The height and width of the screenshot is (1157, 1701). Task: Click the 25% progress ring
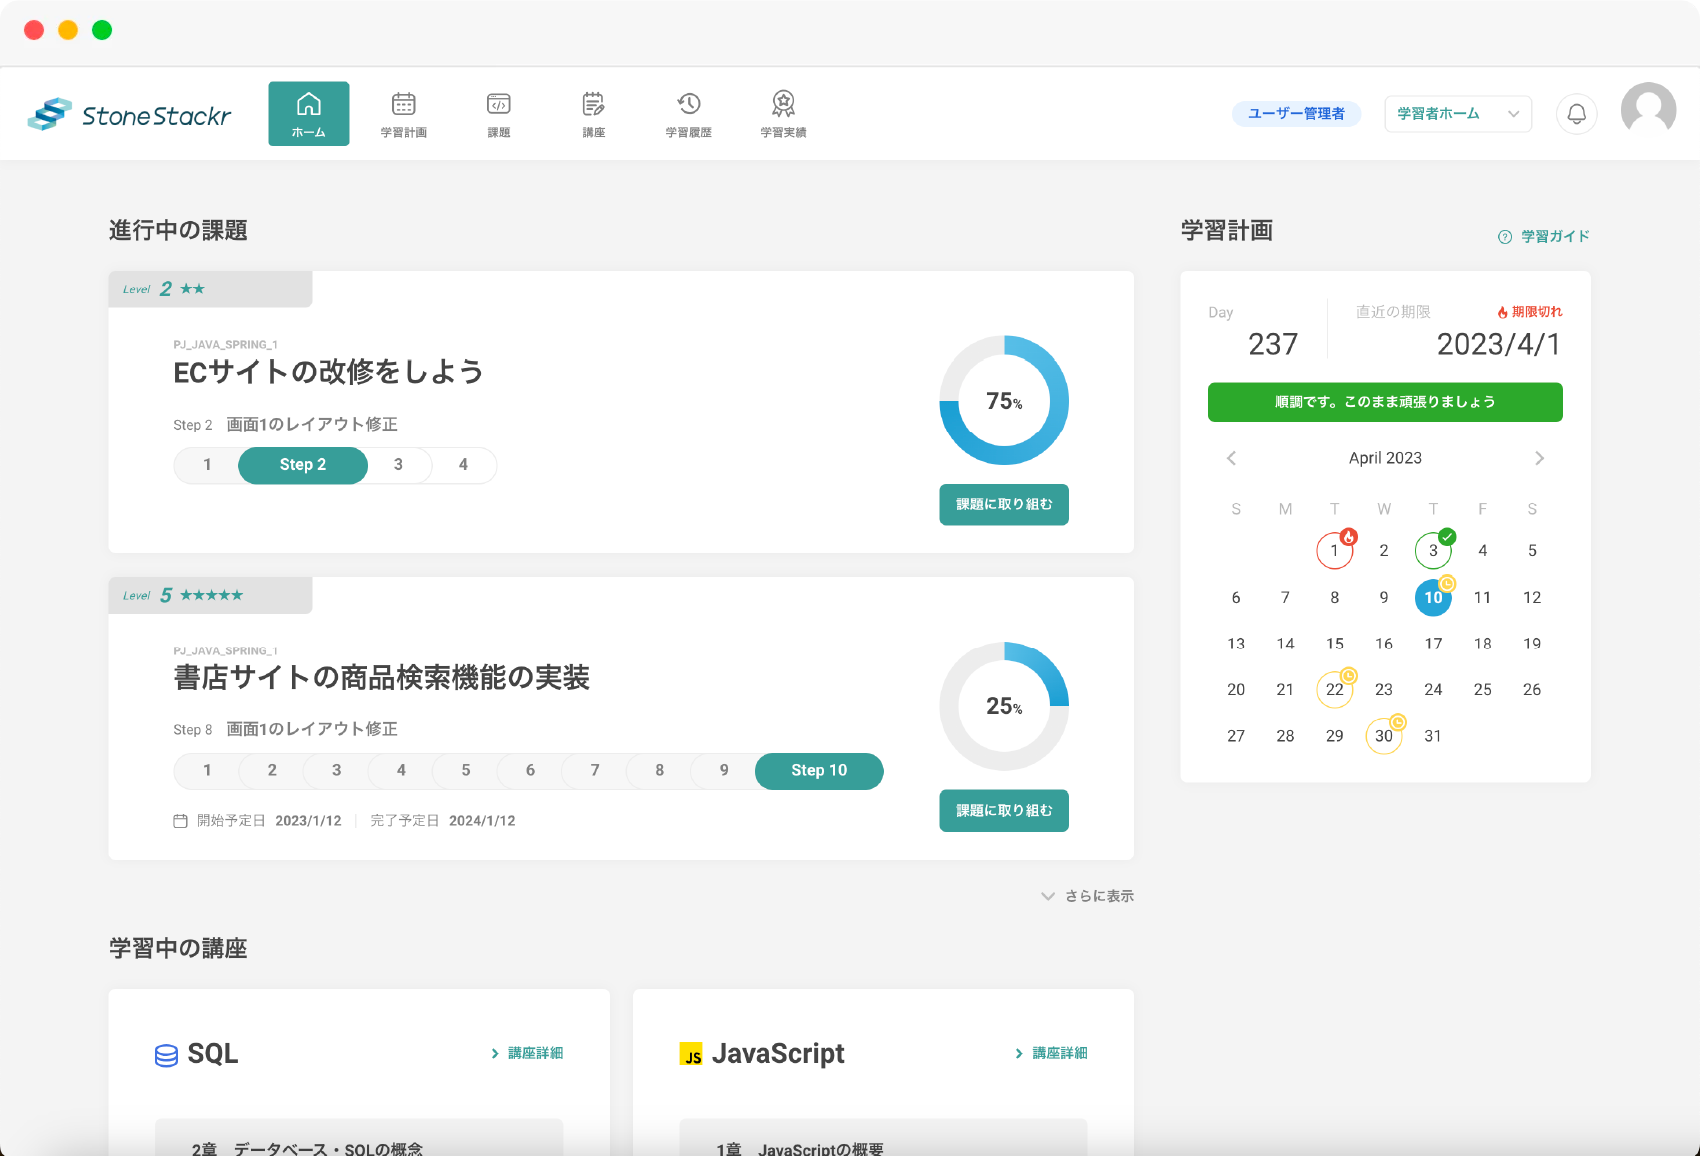pos(1004,706)
